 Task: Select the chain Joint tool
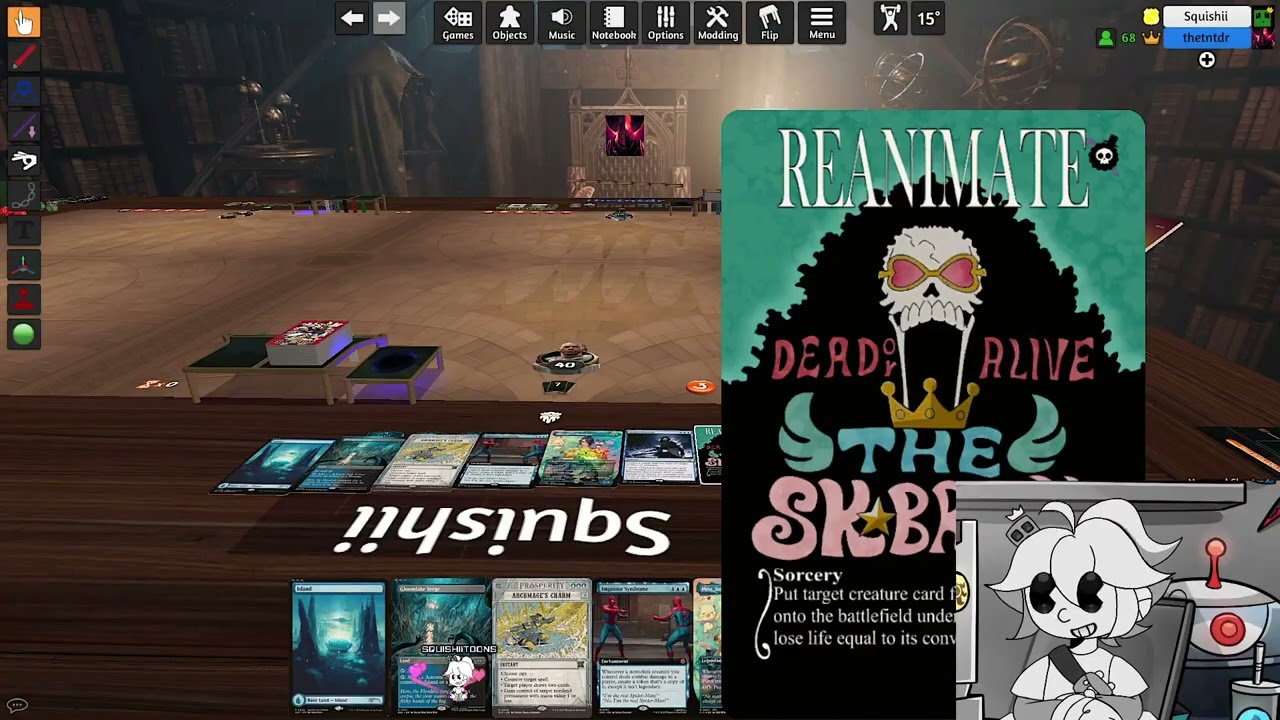pyautogui.click(x=23, y=195)
